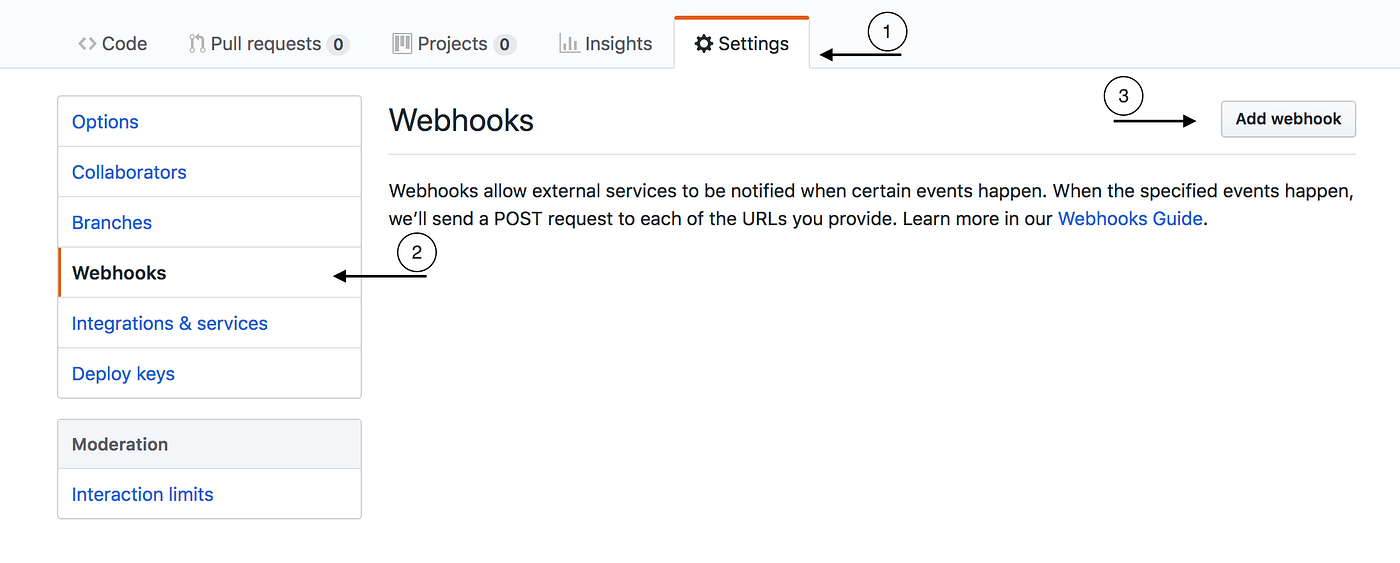
Task: Open Integrations & services settings
Action: pos(170,324)
